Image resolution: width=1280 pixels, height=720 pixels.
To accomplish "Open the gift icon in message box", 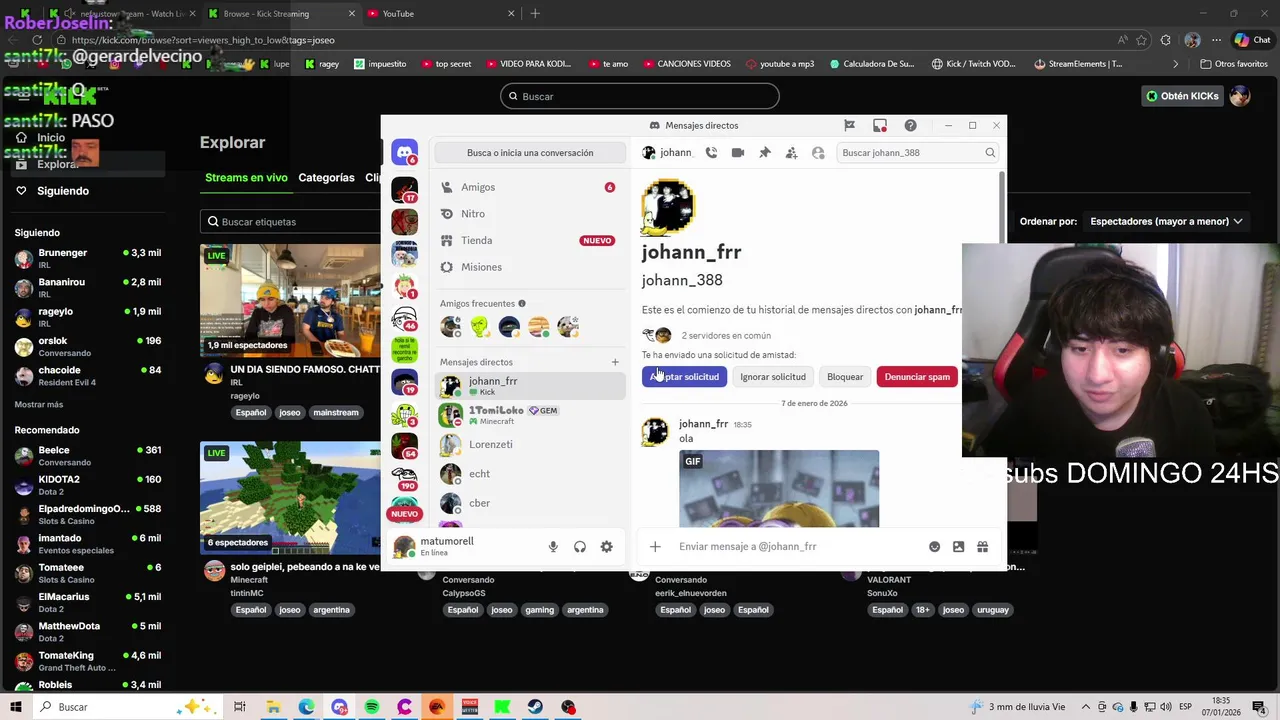I will click(x=982, y=547).
